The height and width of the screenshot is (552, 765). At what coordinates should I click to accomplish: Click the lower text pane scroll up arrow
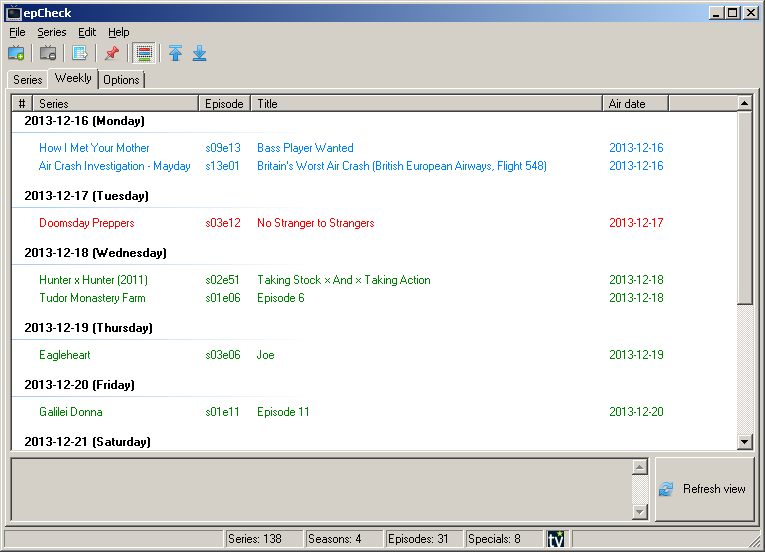coord(640,467)
